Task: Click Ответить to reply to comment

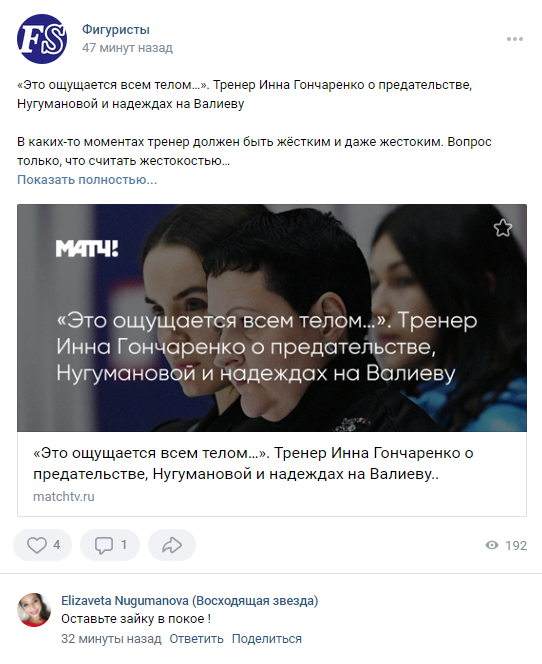Action: coord(196,639)
